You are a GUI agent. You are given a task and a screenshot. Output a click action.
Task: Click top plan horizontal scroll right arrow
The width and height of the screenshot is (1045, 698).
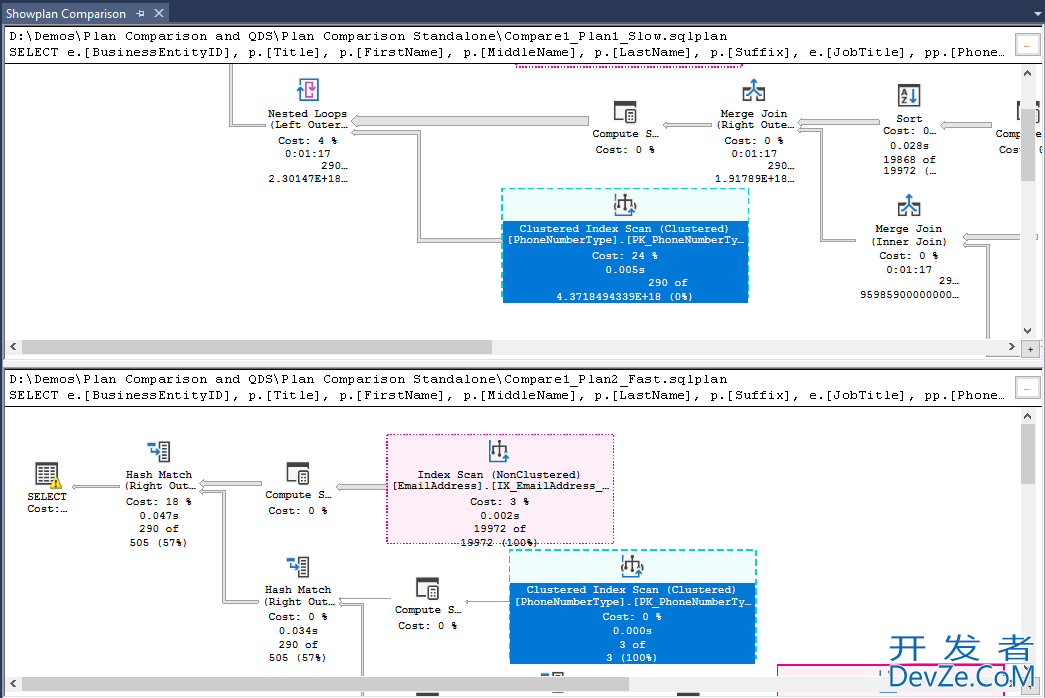[1012, 347]
